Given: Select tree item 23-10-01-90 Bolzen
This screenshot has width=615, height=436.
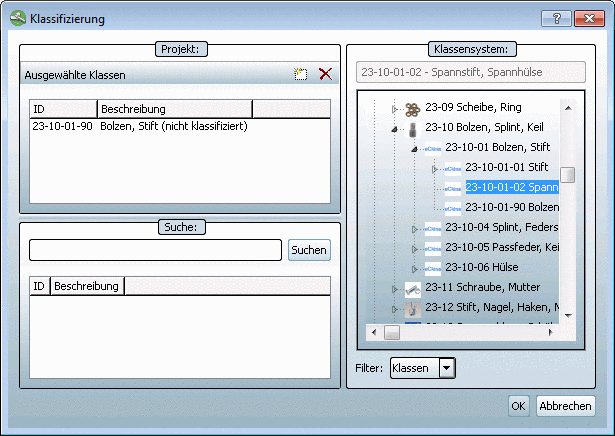Looking at the screenshot, I should click(512, 207).
